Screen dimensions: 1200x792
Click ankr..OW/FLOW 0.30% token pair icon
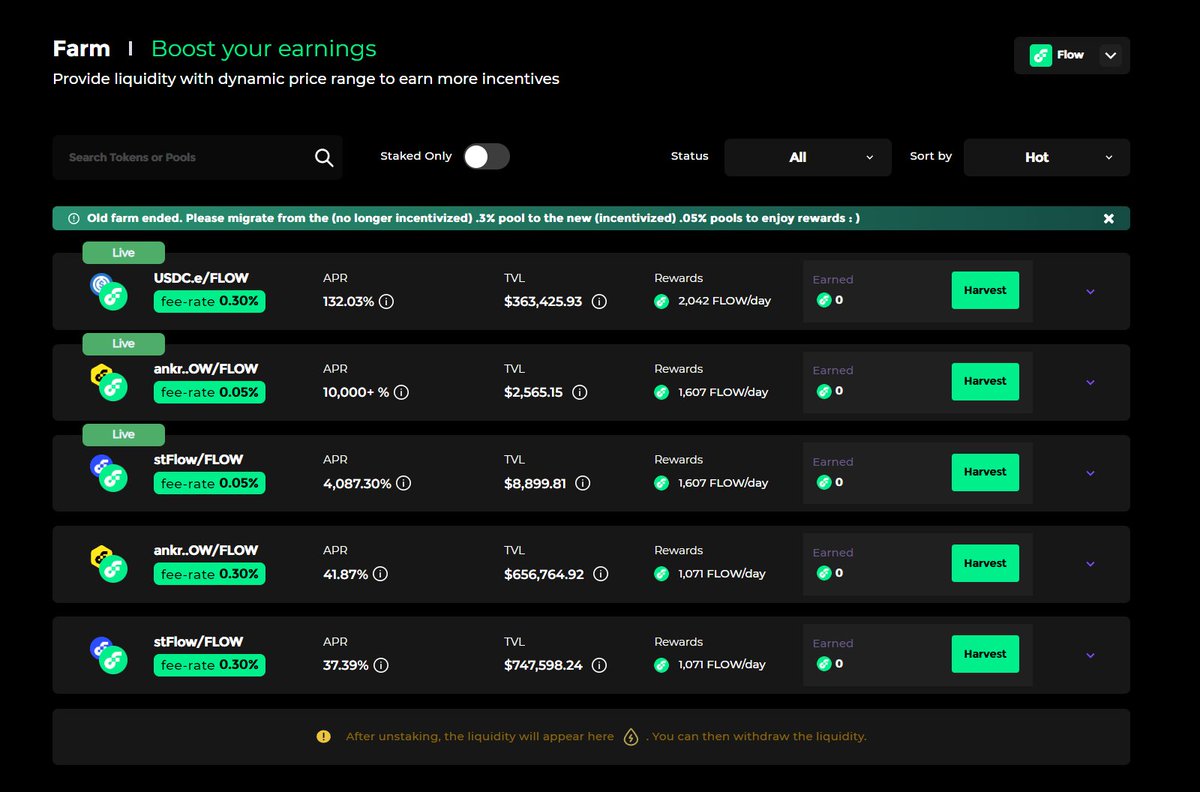pyautogui.click(x=107, y=563)
